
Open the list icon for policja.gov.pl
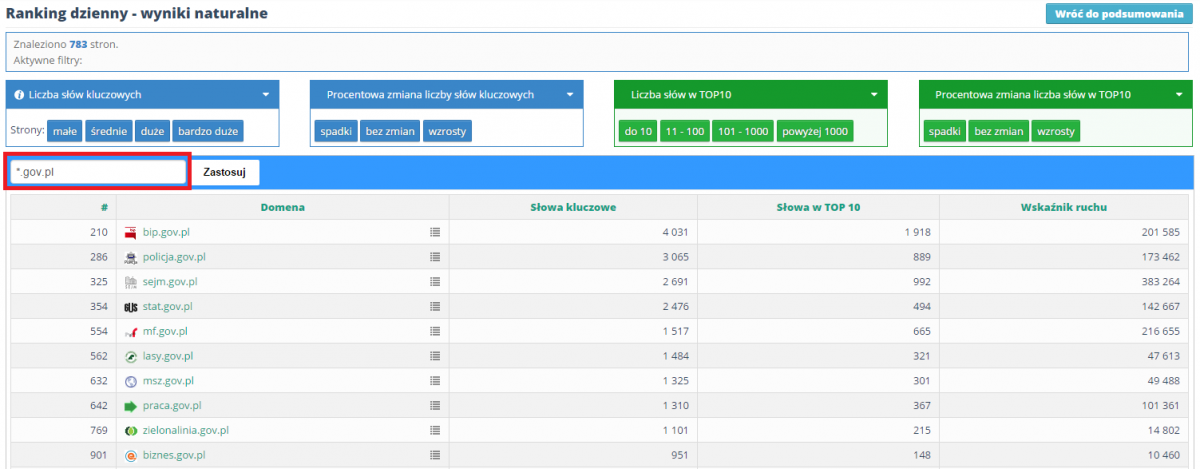point(435,257)
